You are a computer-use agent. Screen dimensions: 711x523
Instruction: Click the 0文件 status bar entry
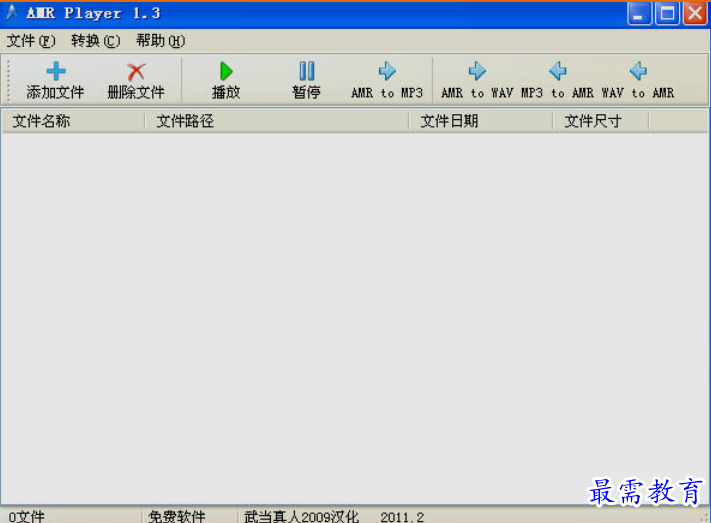26,517
